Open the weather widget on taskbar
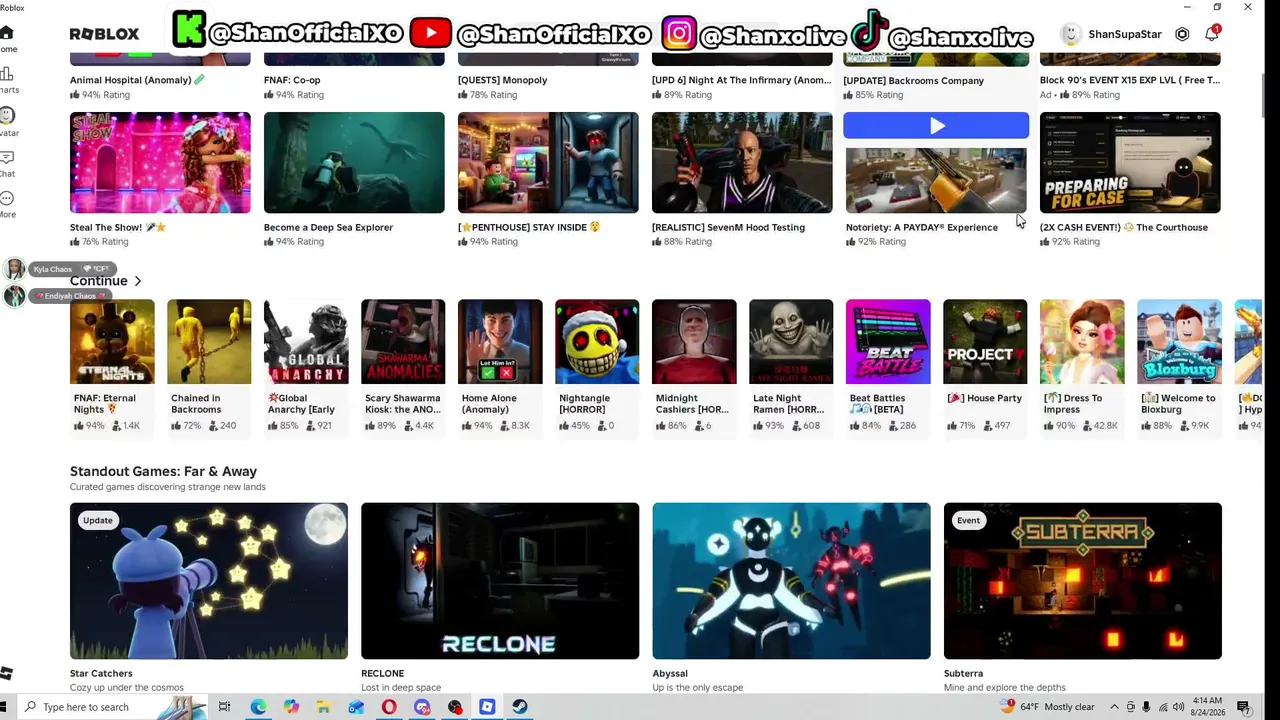Screen dimensions: 1280x720 point(1047,707)
